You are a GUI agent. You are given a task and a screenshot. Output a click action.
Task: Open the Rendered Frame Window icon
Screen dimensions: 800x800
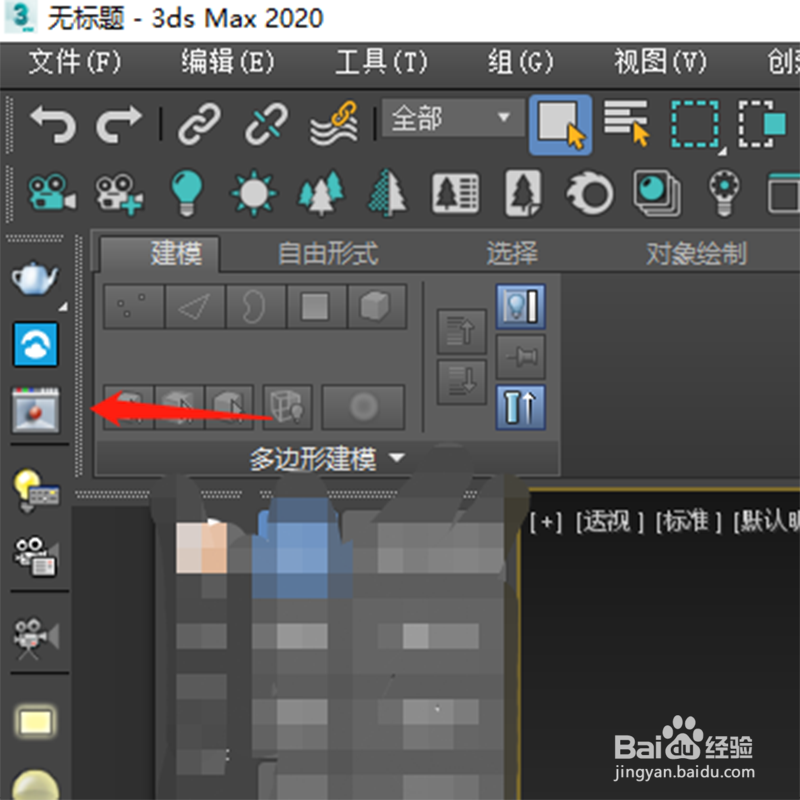(36, 411)
